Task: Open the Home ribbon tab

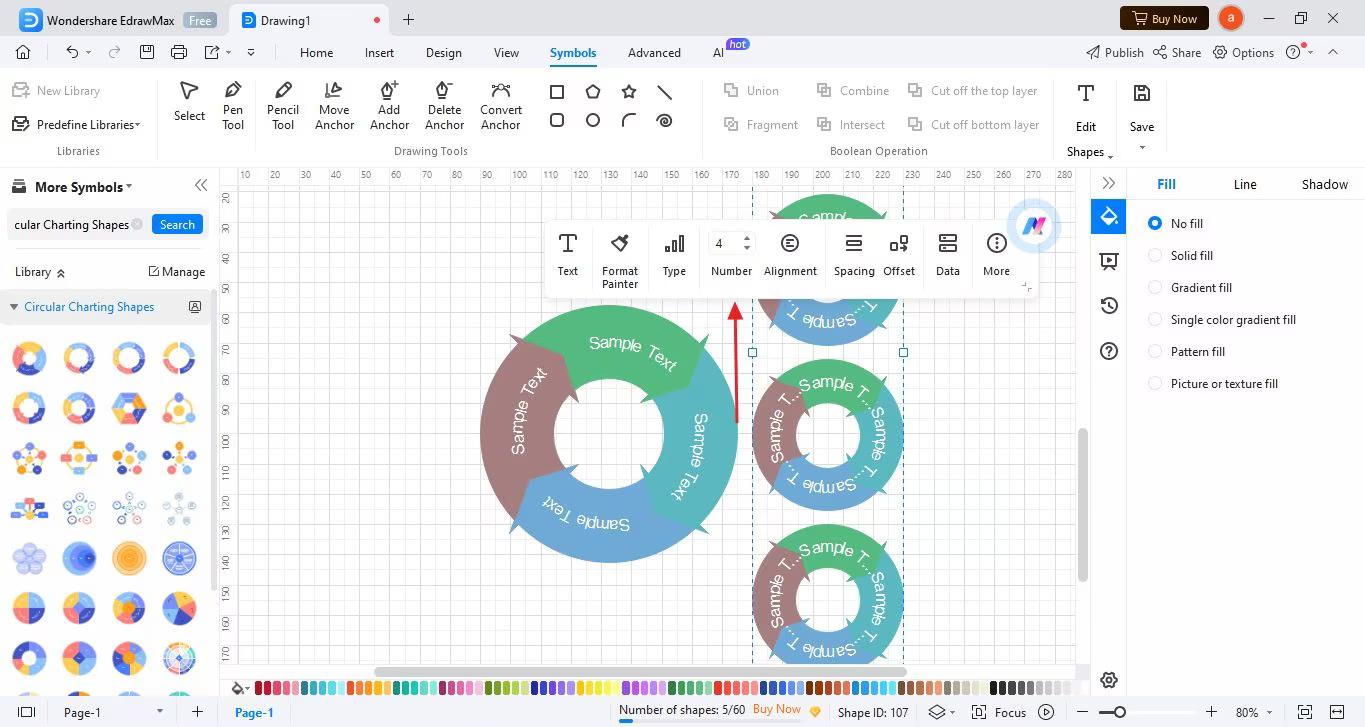Action: (x=316, y=53)
